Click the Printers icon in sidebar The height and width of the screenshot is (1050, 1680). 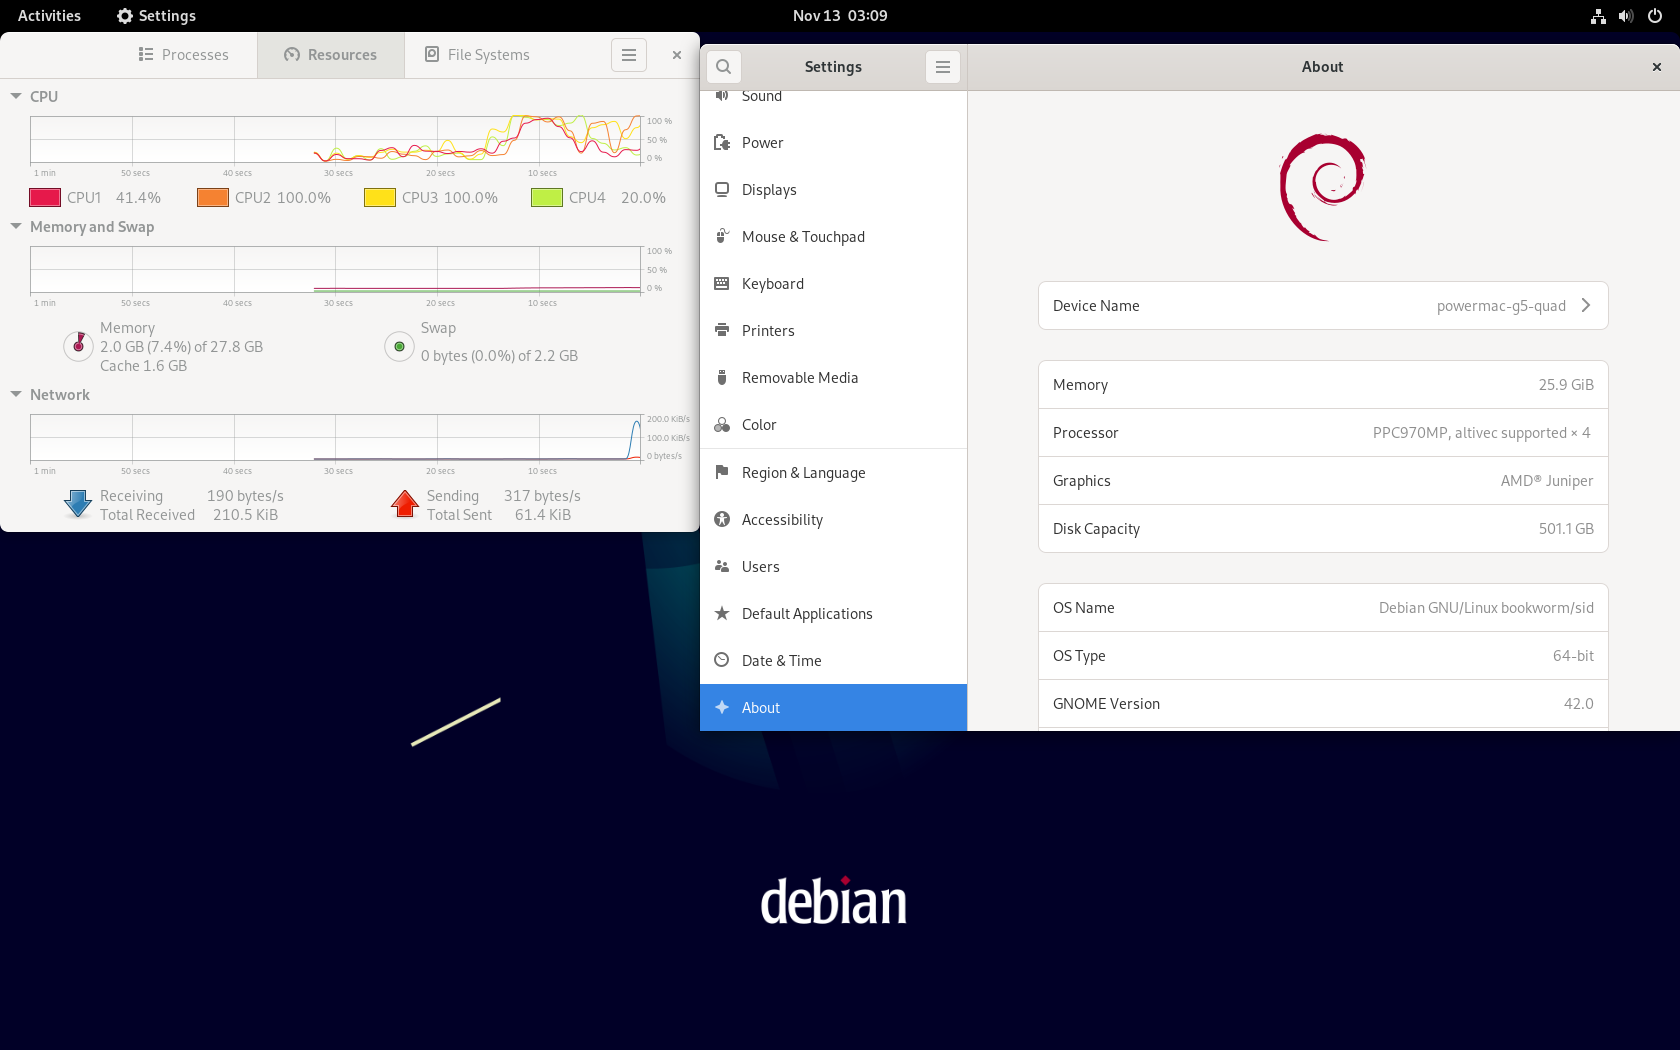coord(722,331)
